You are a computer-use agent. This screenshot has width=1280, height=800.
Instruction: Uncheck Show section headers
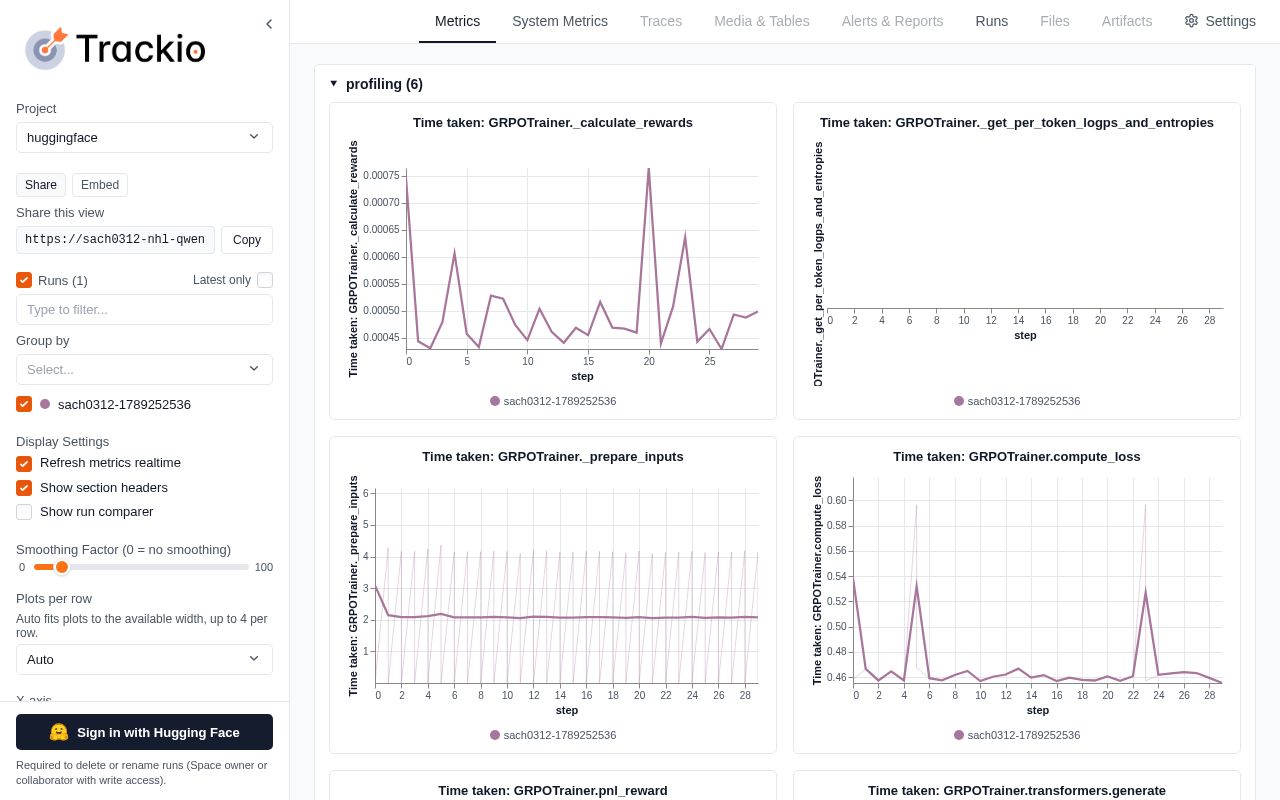pyautogui.click(x=24, y=488)
